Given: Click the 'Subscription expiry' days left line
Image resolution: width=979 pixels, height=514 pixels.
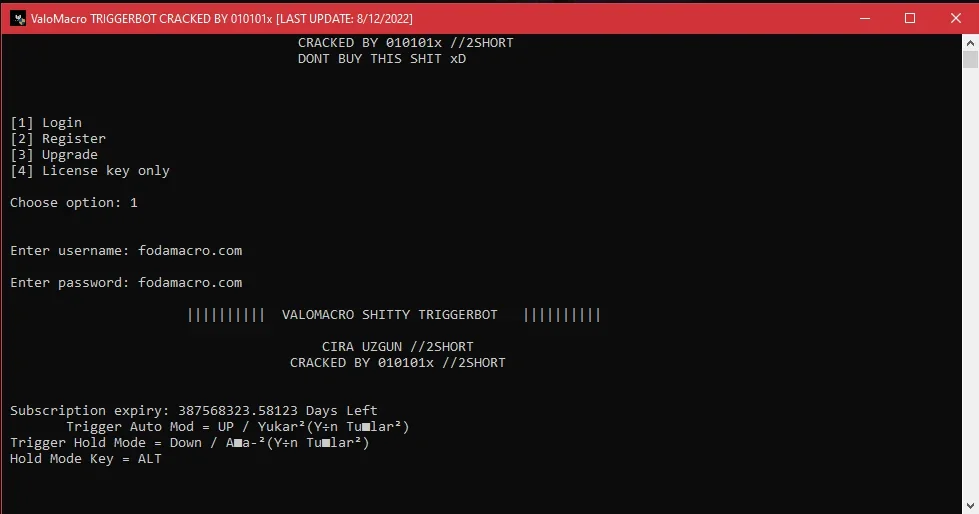Looking at the screenshot, I should pos(194,410).
